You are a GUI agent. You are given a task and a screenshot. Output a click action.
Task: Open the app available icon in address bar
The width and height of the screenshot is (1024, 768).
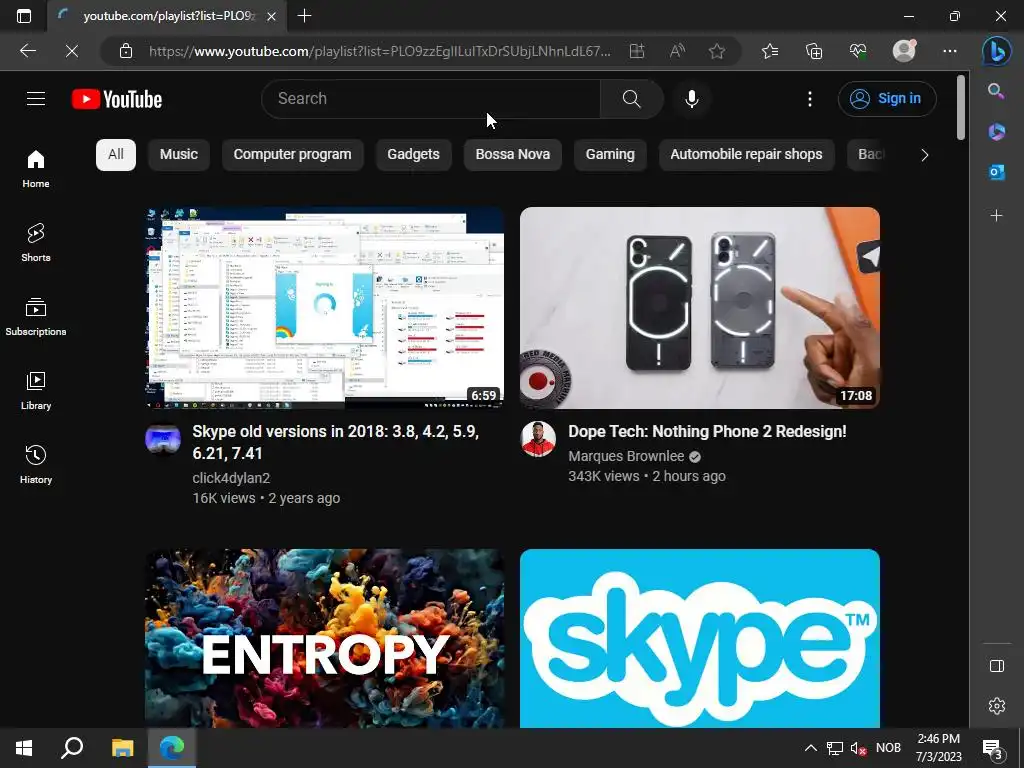click(x=637, y=51)
